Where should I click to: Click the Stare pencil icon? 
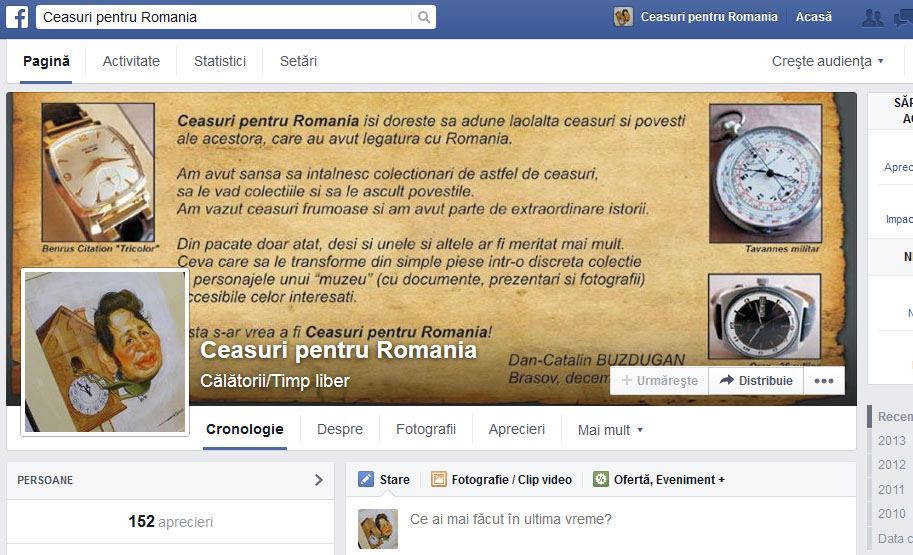(366, 479)
